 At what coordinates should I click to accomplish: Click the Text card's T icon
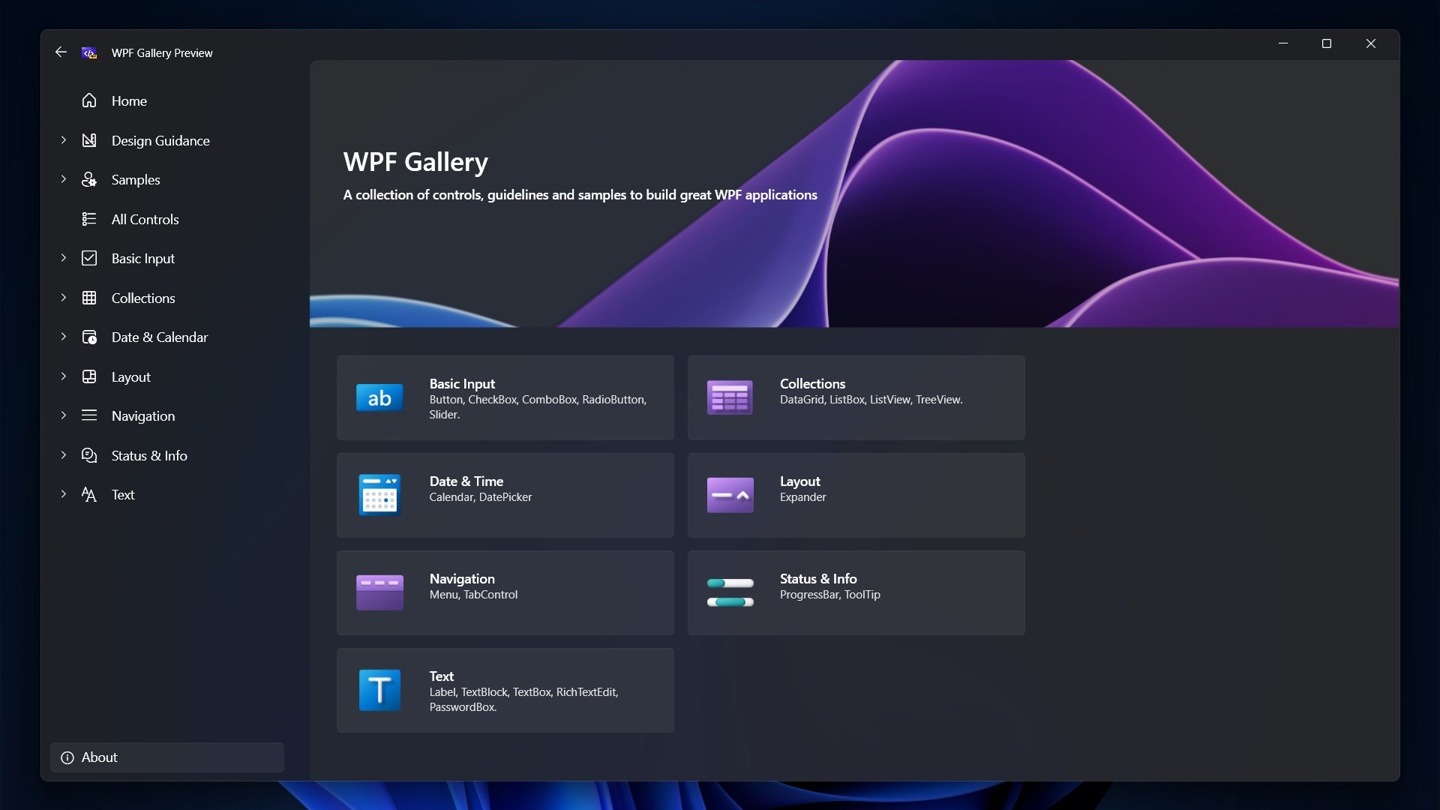(x=379, y=689)
